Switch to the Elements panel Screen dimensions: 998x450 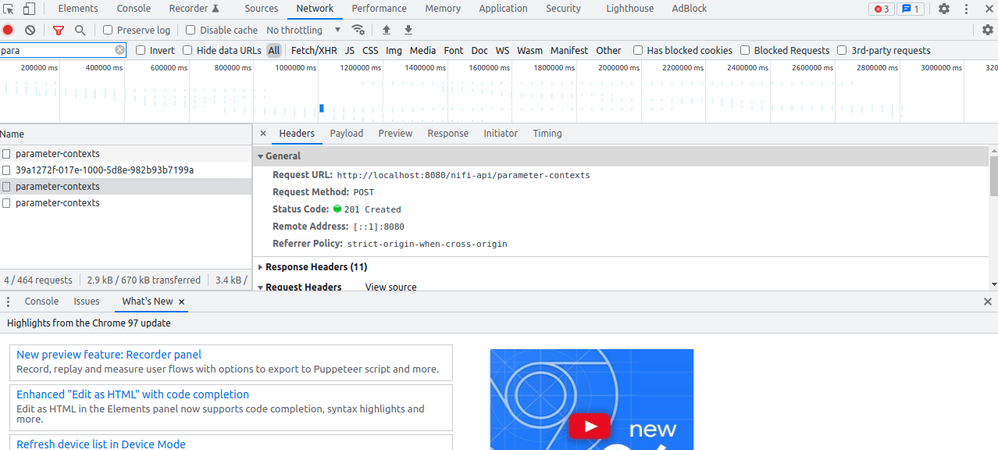tap(78, 9)
